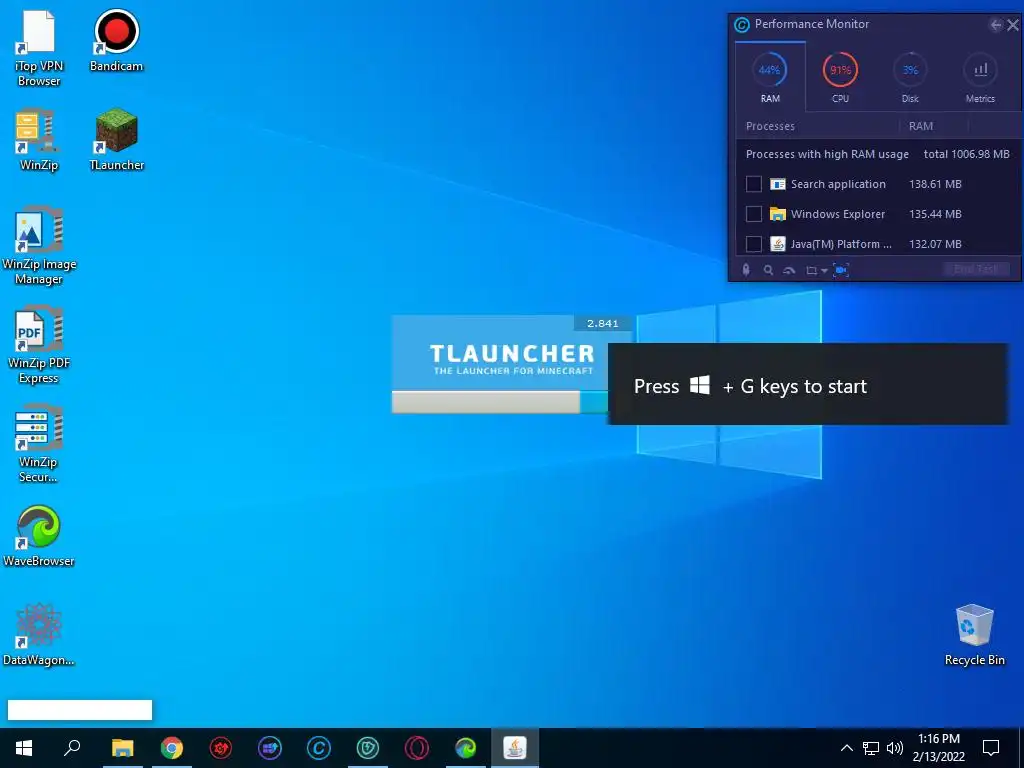Screen dimensions: 1024x768
Task: Open the iTop VPN Browser desktop shortcut
Action: coord(39,48)
